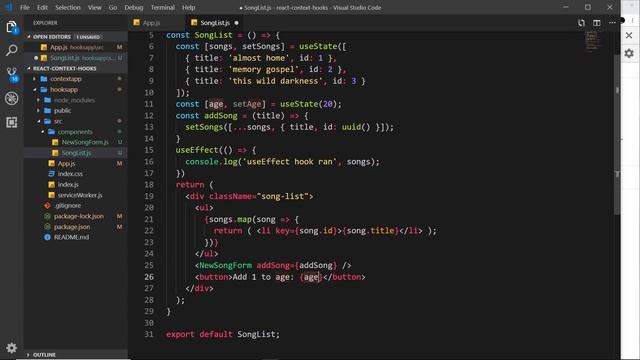The width and height of the screenshot is (640, 360).
Task: Open the Selection menu
Action: pos(68,7)
